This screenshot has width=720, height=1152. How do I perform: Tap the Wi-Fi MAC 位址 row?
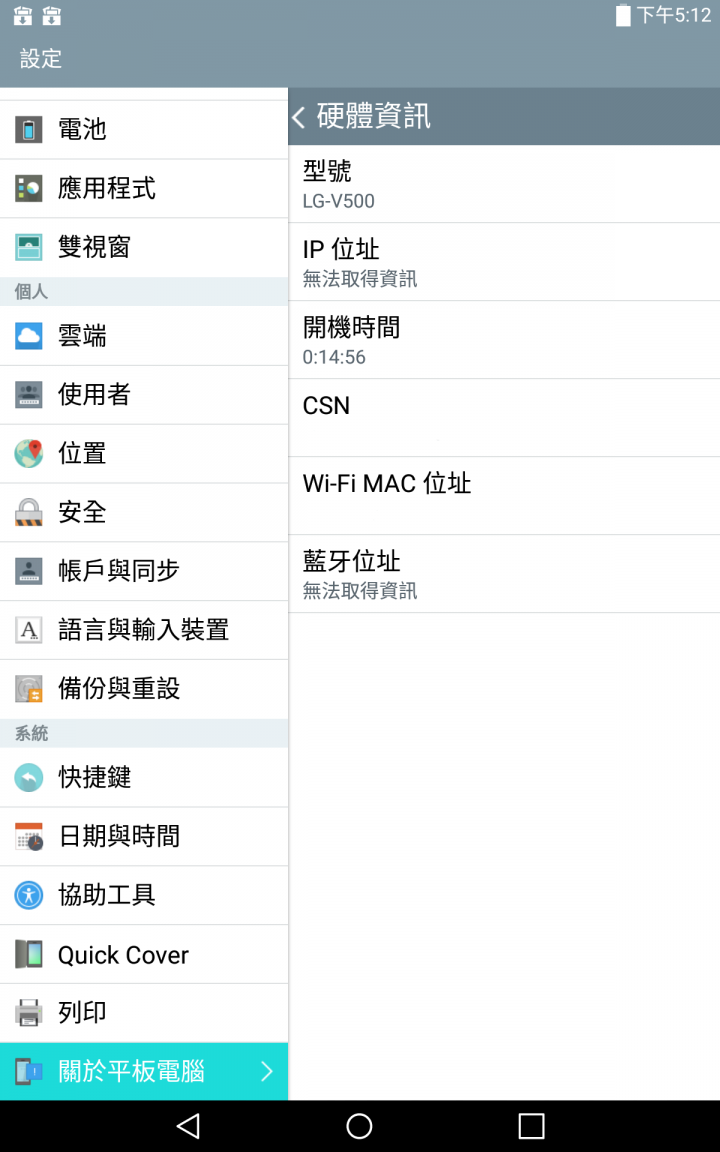coord(504,496)
